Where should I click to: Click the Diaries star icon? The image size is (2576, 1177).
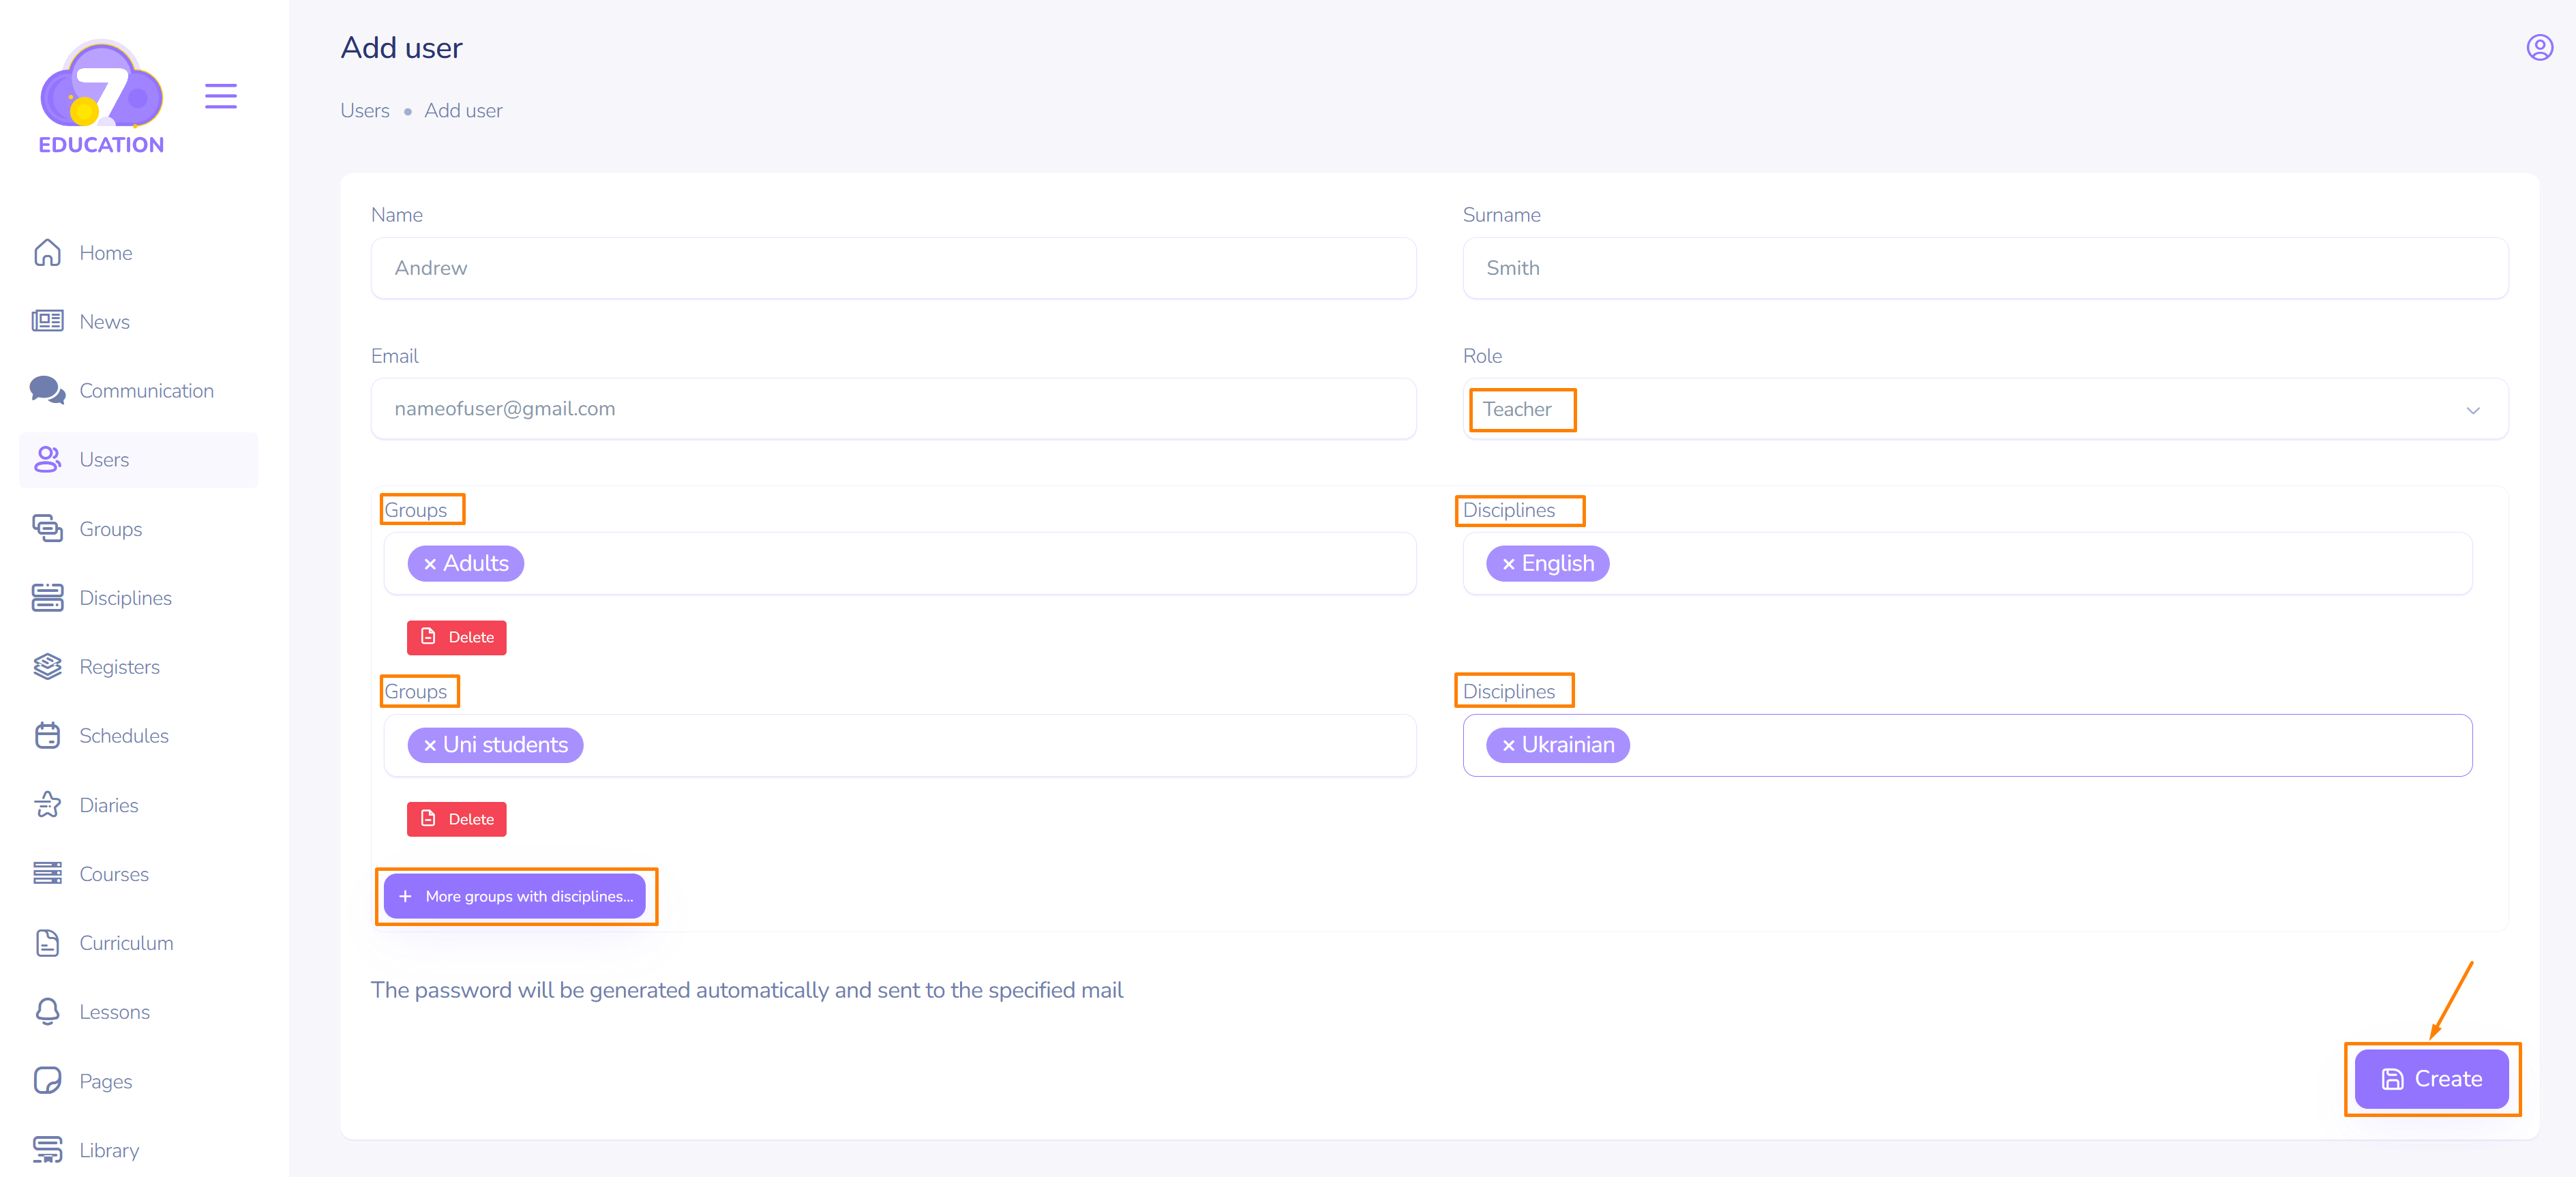coord(47,805)
